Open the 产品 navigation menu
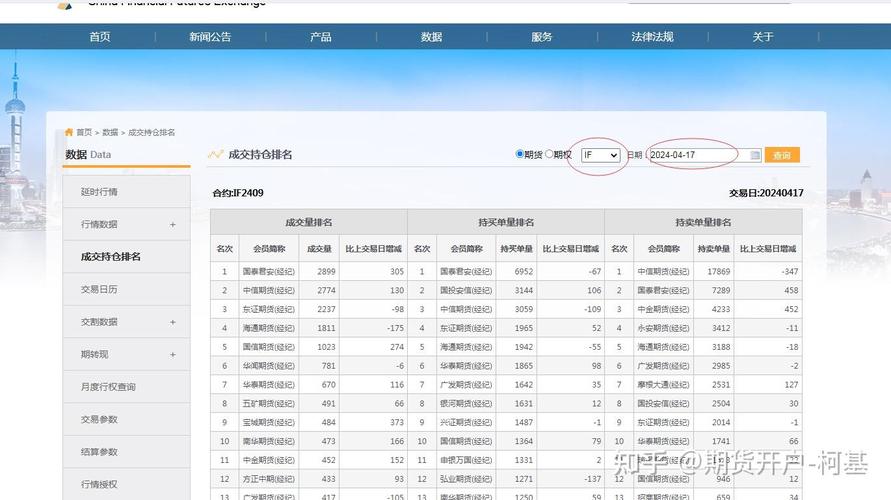The height and width of the screenshot is (500, 891). 321,37
